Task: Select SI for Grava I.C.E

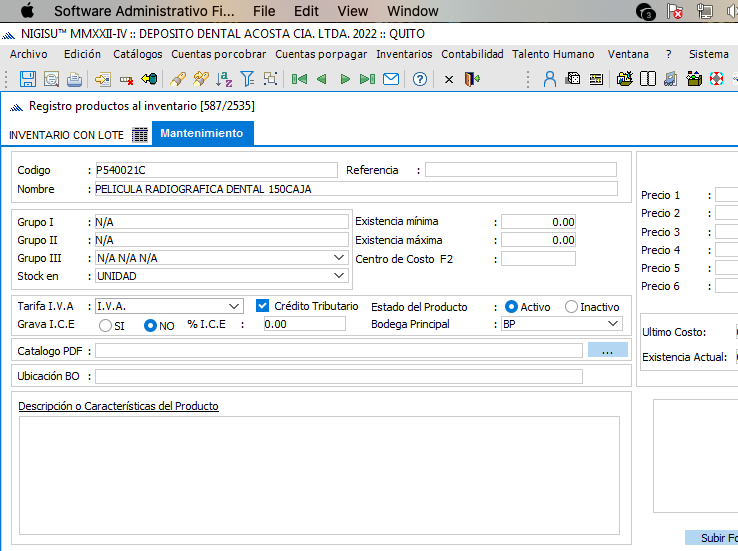Action: pos(105,325)
